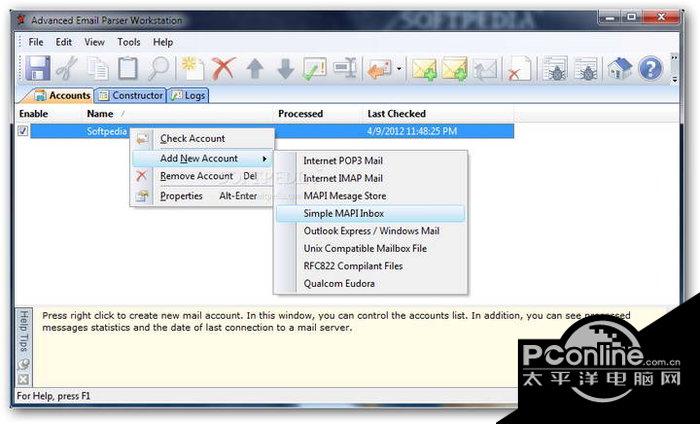Sort by the Enable column header
This screenshot has width=700, height=424.
pos(33,114)
